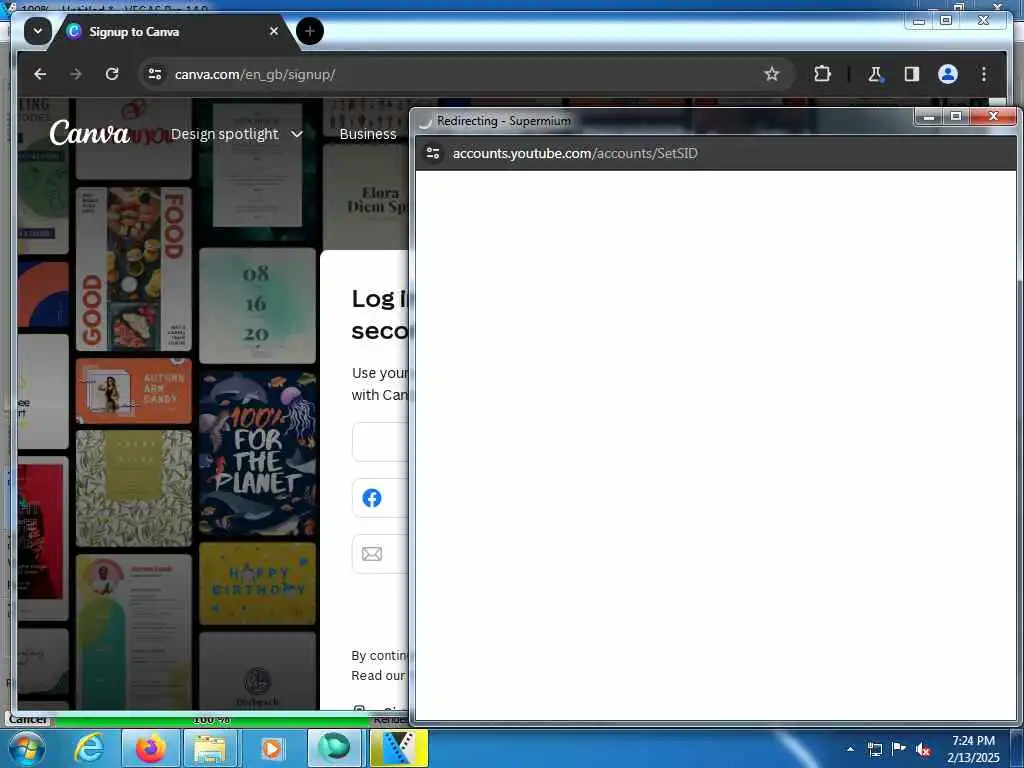Continue with Facebook login button
The image size is (1024, 768).
381,498
